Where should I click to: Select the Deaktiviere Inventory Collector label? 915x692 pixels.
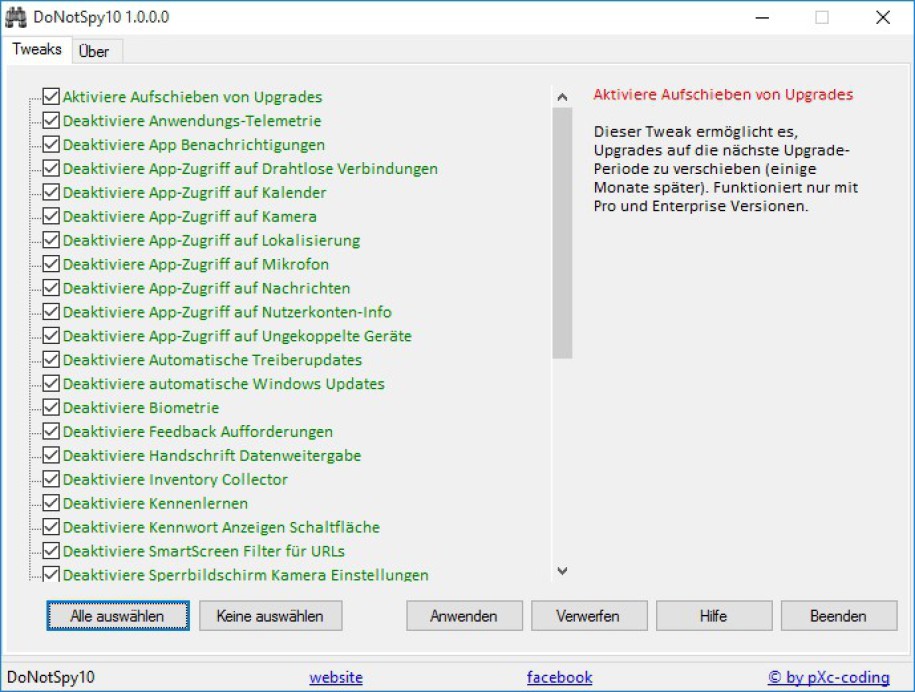tap(175, 480)
